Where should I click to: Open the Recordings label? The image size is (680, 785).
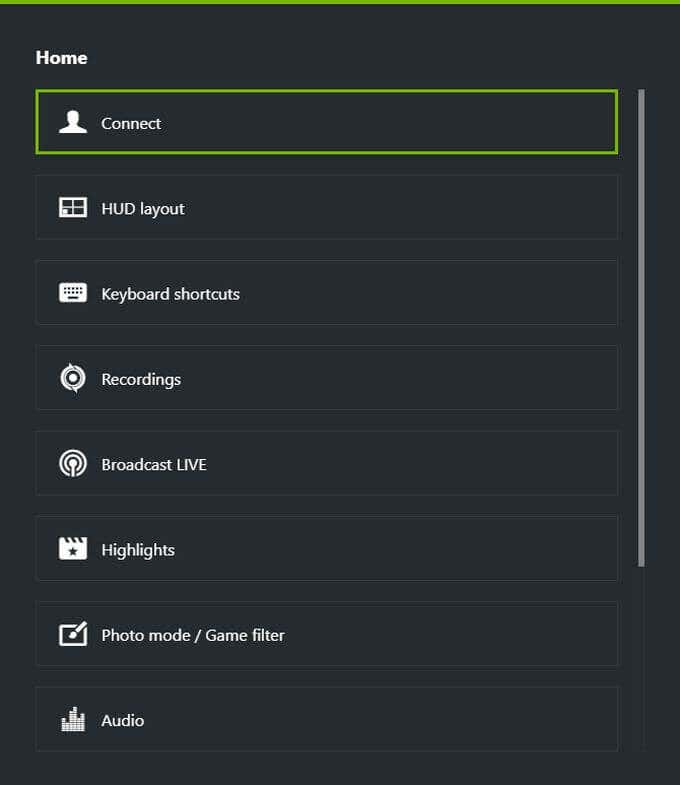point(141,379)
